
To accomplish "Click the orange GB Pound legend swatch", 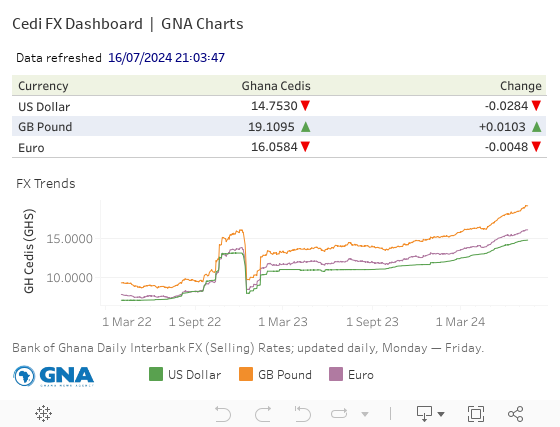I will coord(246,374).
